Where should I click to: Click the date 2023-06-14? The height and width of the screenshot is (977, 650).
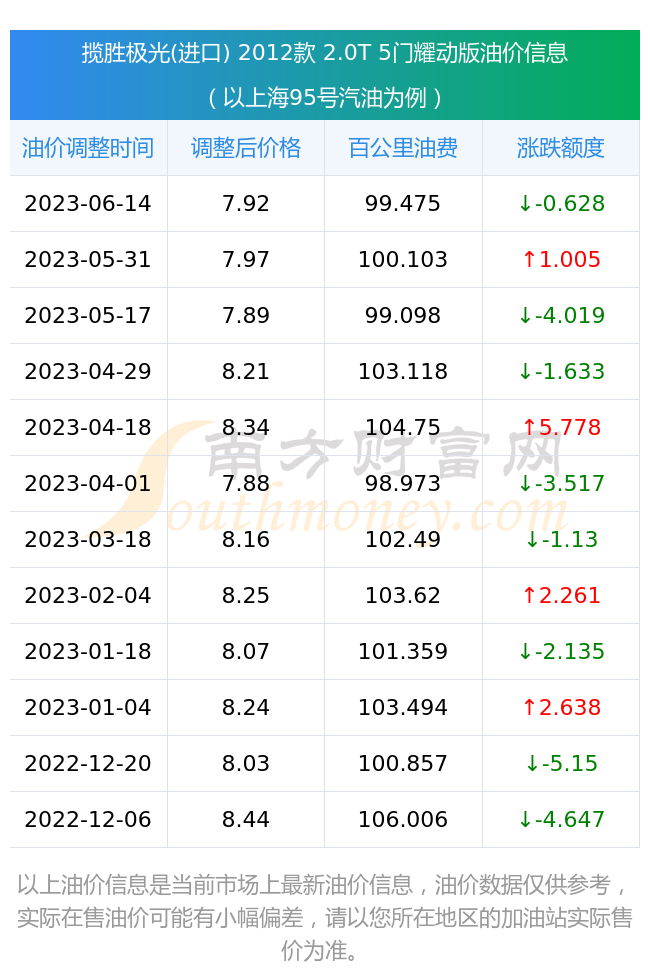pos(88,204)
